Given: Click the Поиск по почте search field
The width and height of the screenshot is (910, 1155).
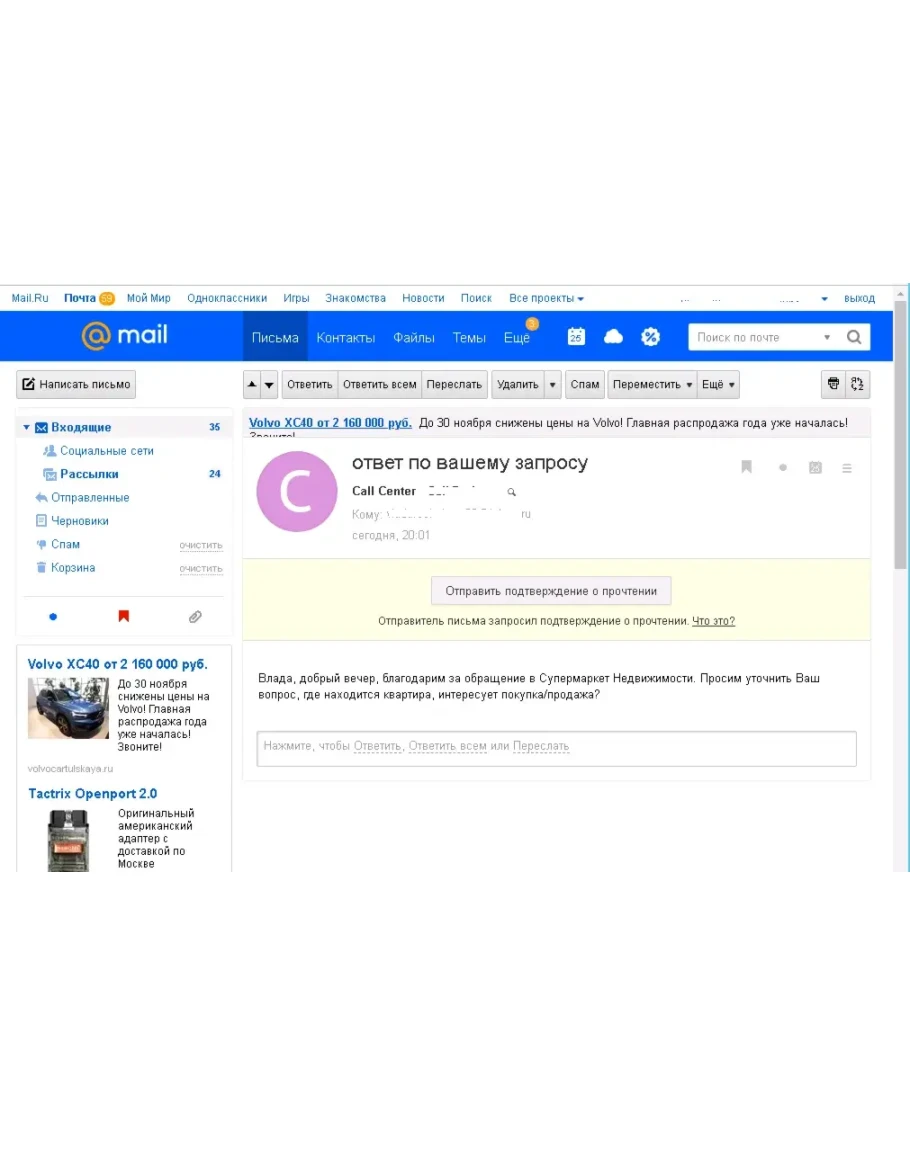Looking at the screenshot, I should (x=755, y=337).
